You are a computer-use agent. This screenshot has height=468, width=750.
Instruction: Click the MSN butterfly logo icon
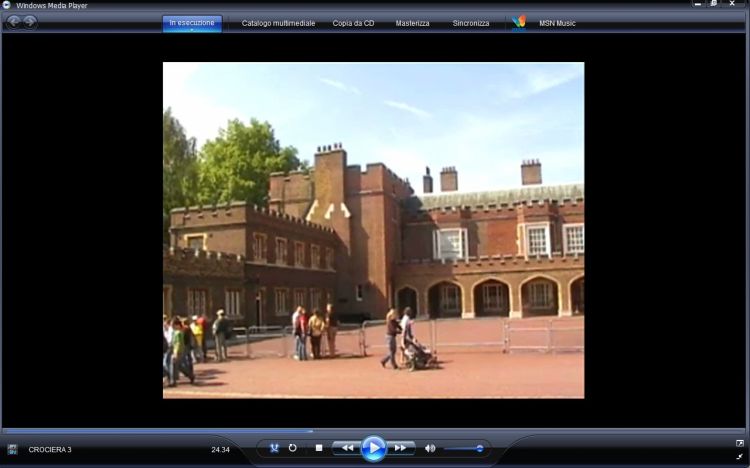pyautogui.click(x=518, y=22)
